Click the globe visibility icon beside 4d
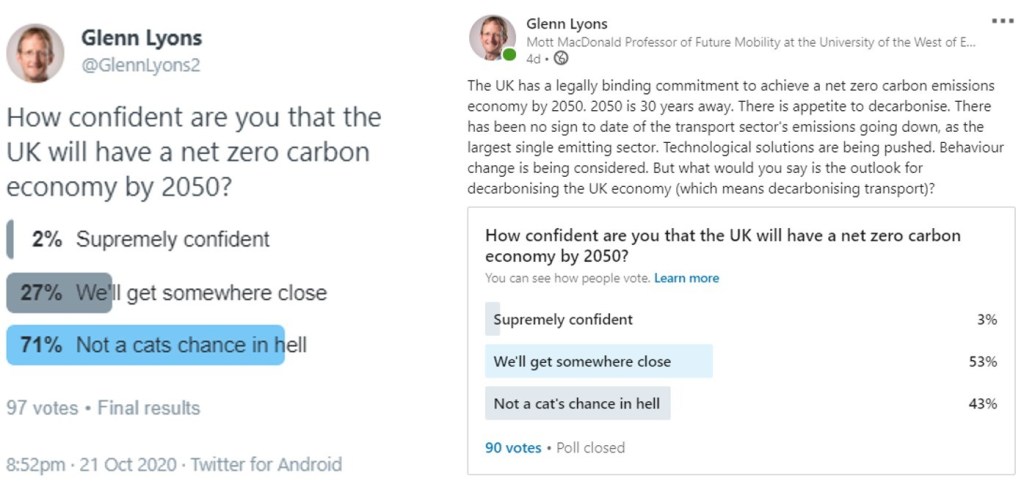 click(561, 59)
